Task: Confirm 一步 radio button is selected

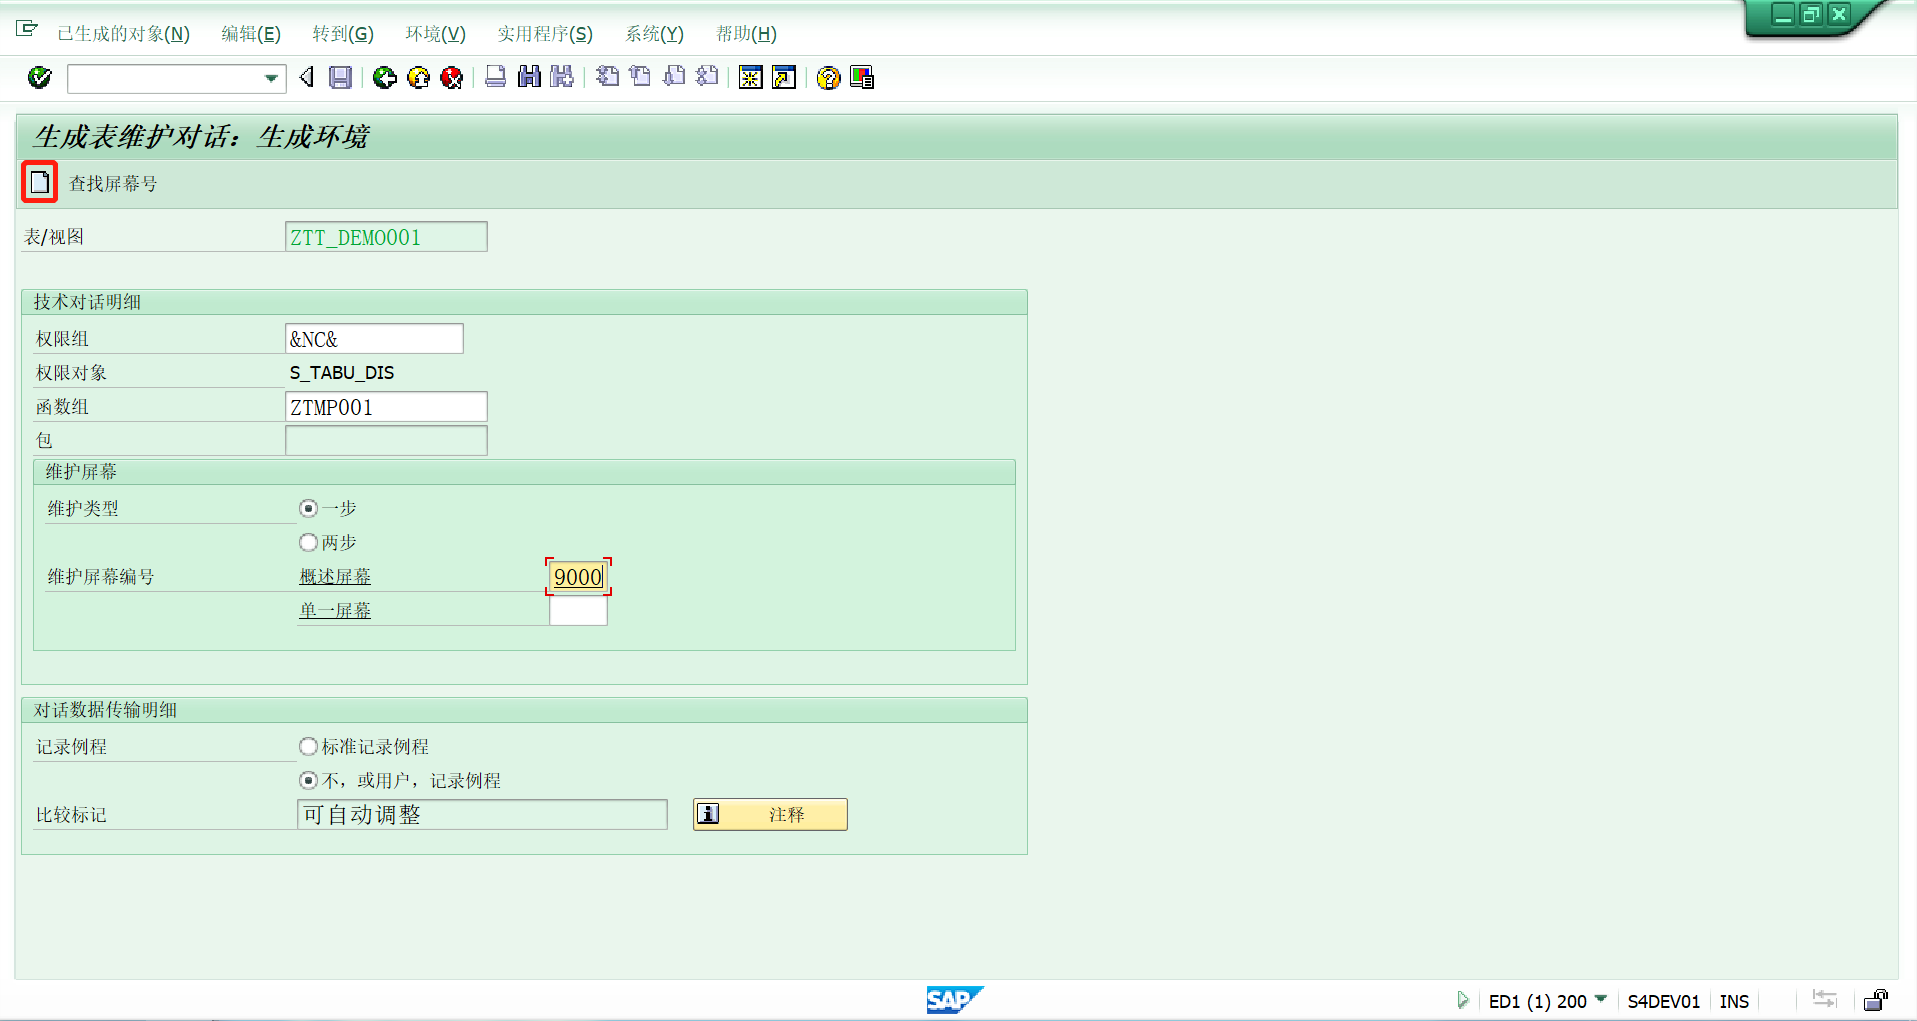Action: click(x=308, y=508)
